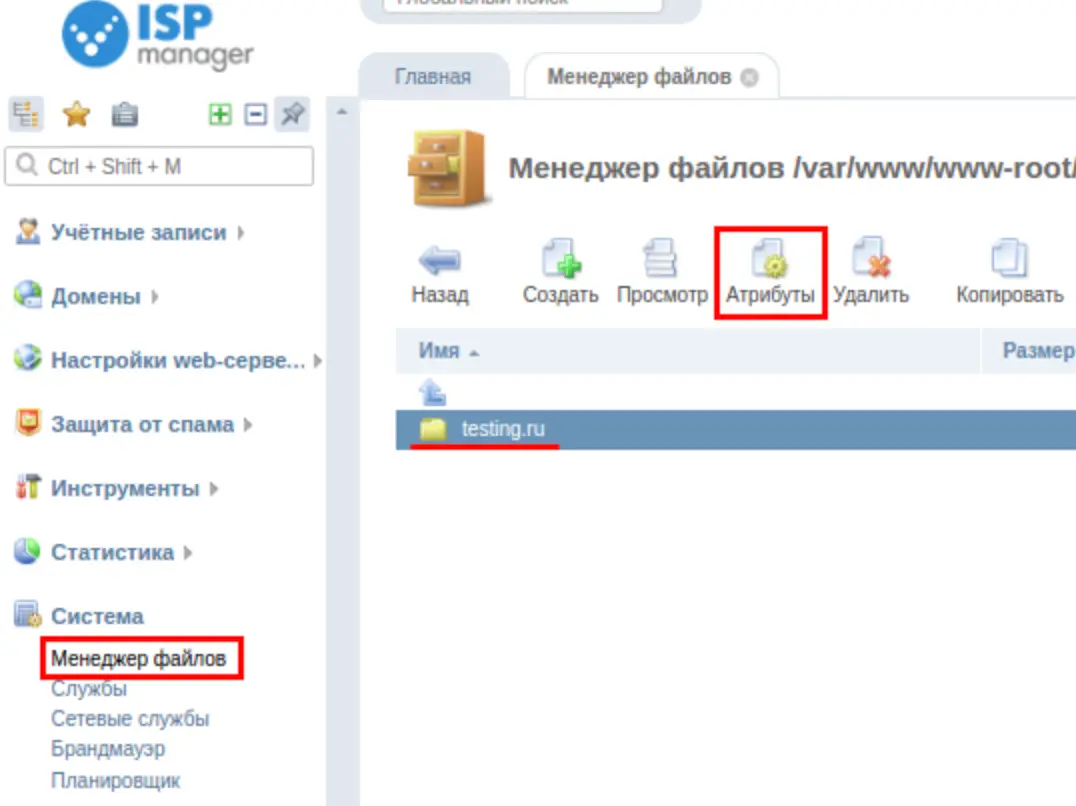
Task: Open Сетевые службы in sidebar
Action: point(130,719)
